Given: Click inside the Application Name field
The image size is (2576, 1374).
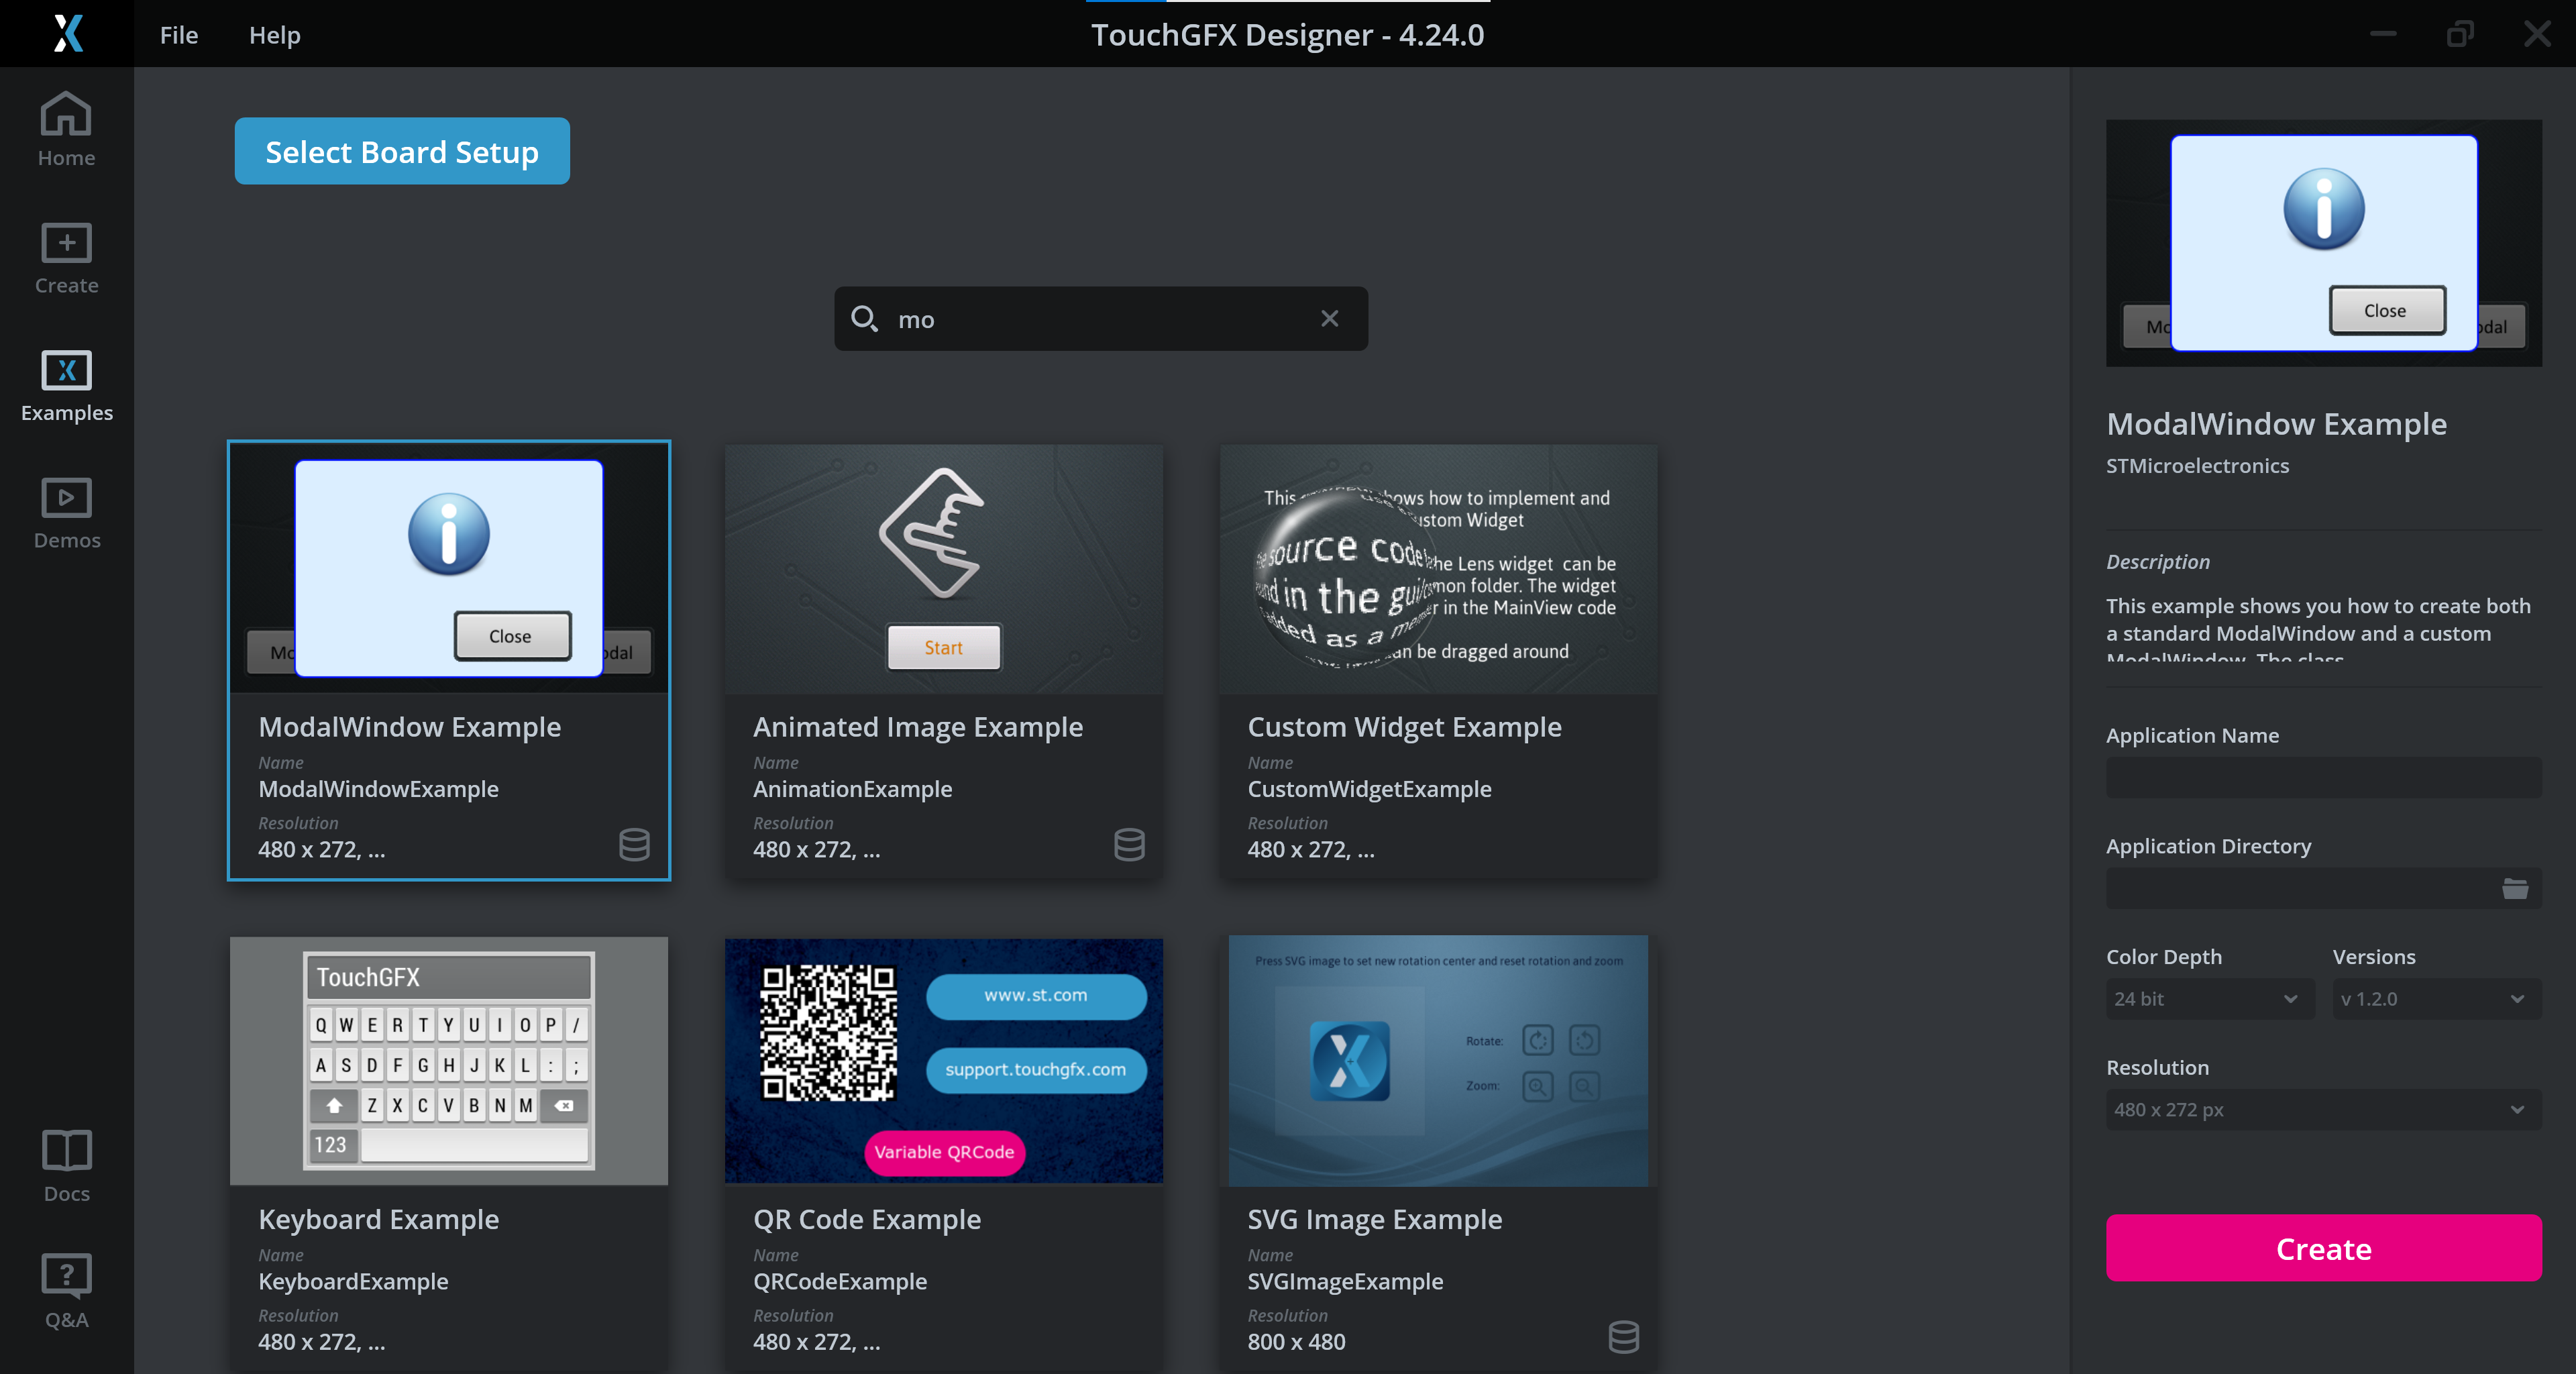Looking at the screenshot, I should tap(2322, 777).
